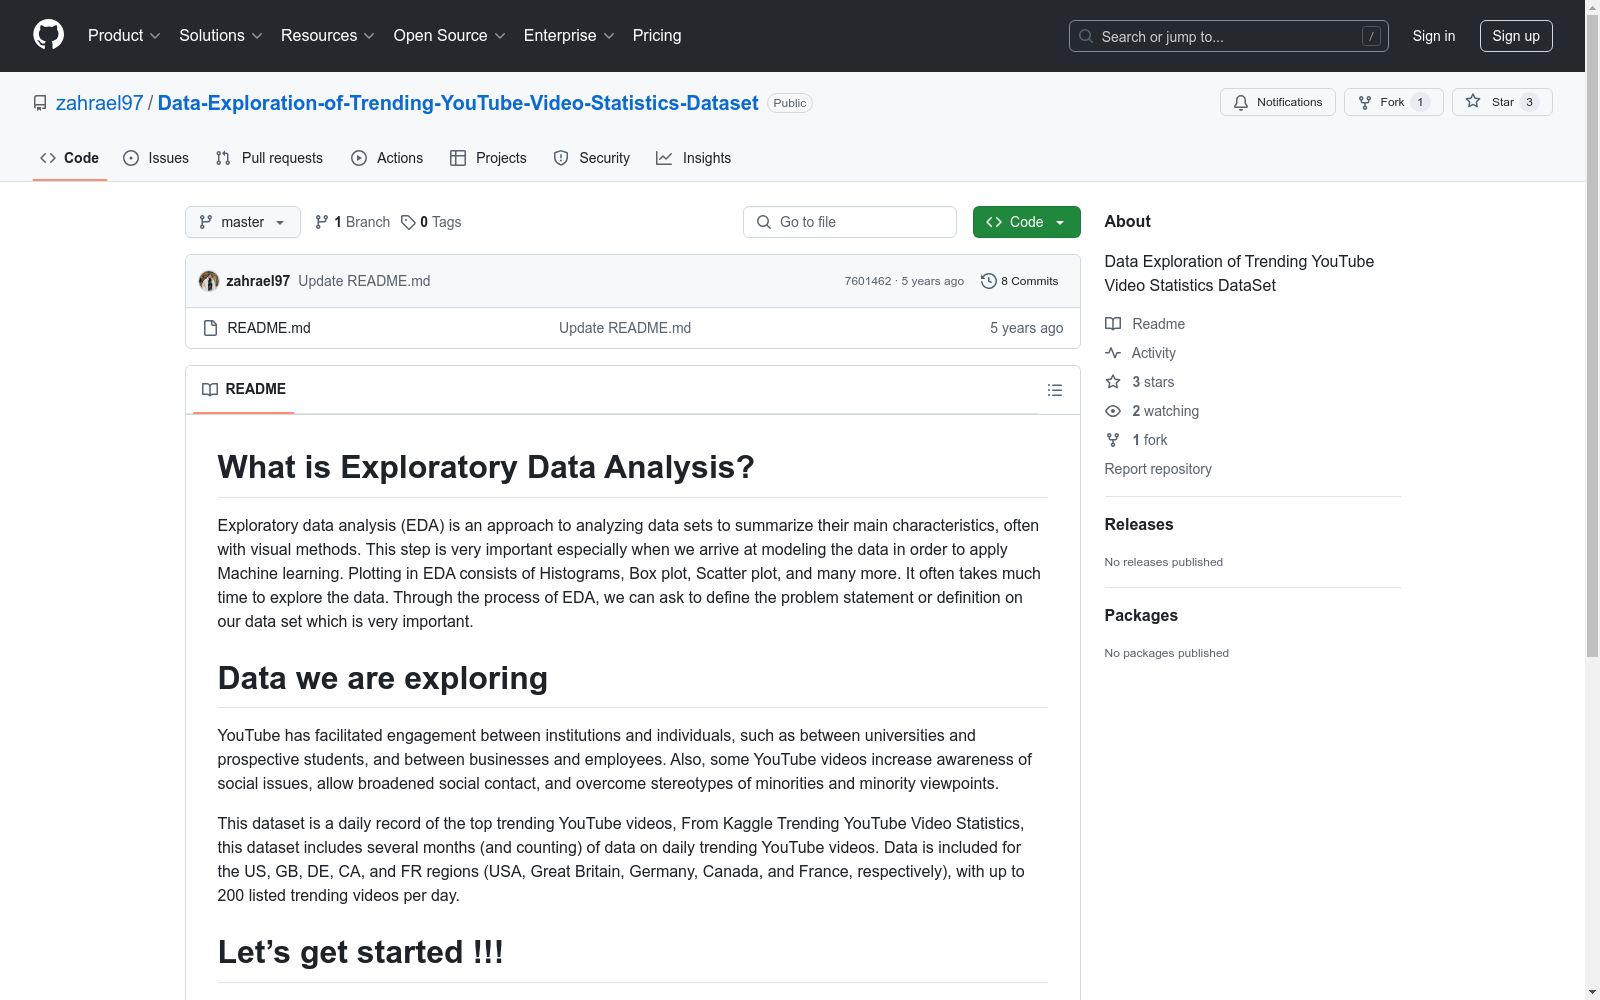This screenshot has width=1600, height=1000.
Task: Click 'No releases published' text
Action: pyautogui.click(x=1164, y=562)
